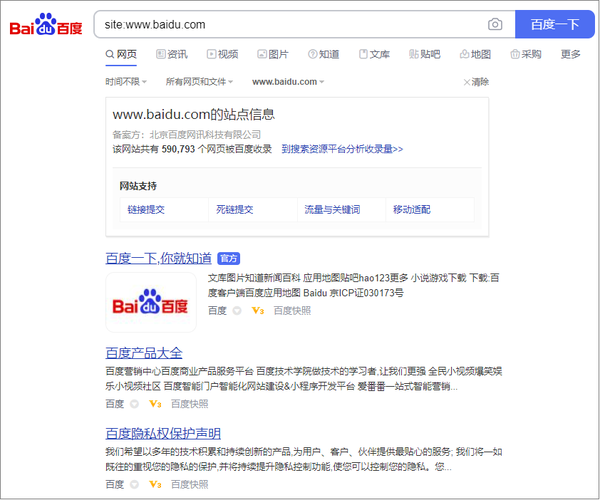Click V3 badge under 百度隐私权保护声明
600x500 pixels.
coord(155,485)
